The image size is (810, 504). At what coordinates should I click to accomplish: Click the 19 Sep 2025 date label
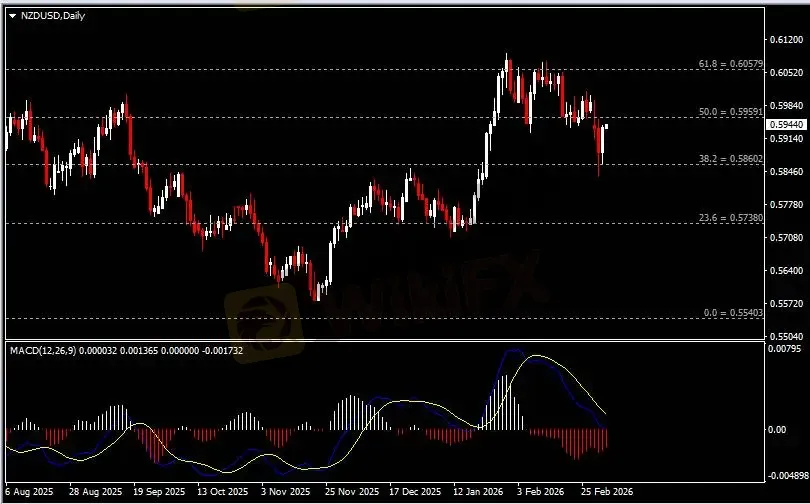click(x=159, y=492)
